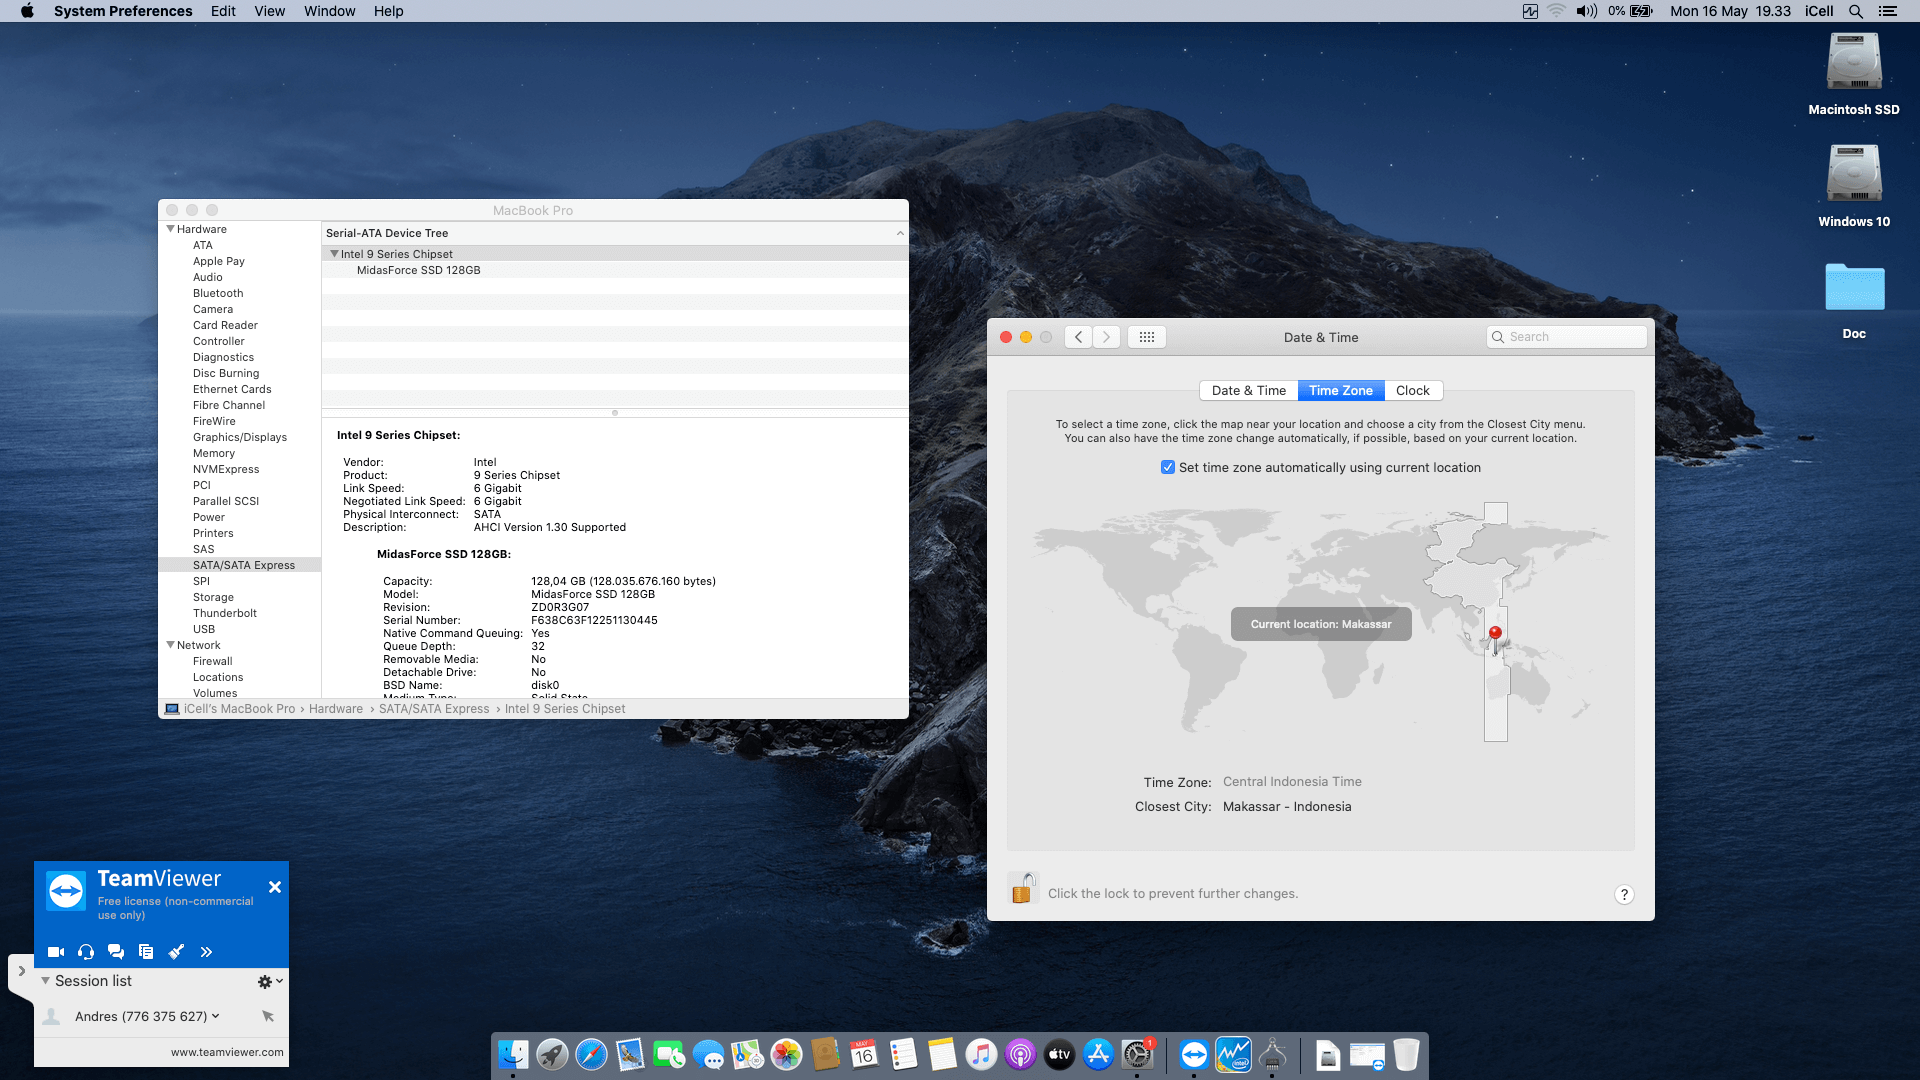Switch to the Clock tab
This screenshot has height=1080, width=1920.
click(1412, 390)
